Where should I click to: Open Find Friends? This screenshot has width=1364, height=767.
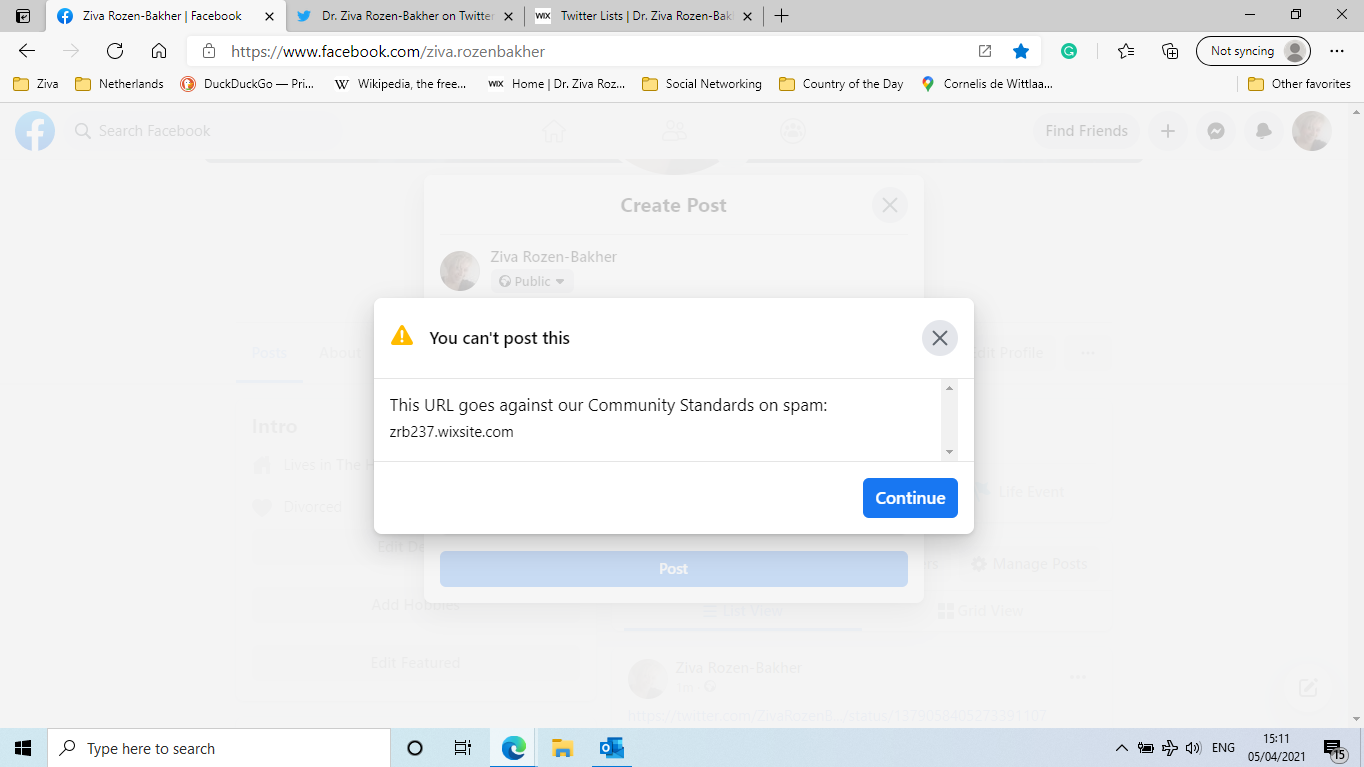click(x=1086, y=131)
